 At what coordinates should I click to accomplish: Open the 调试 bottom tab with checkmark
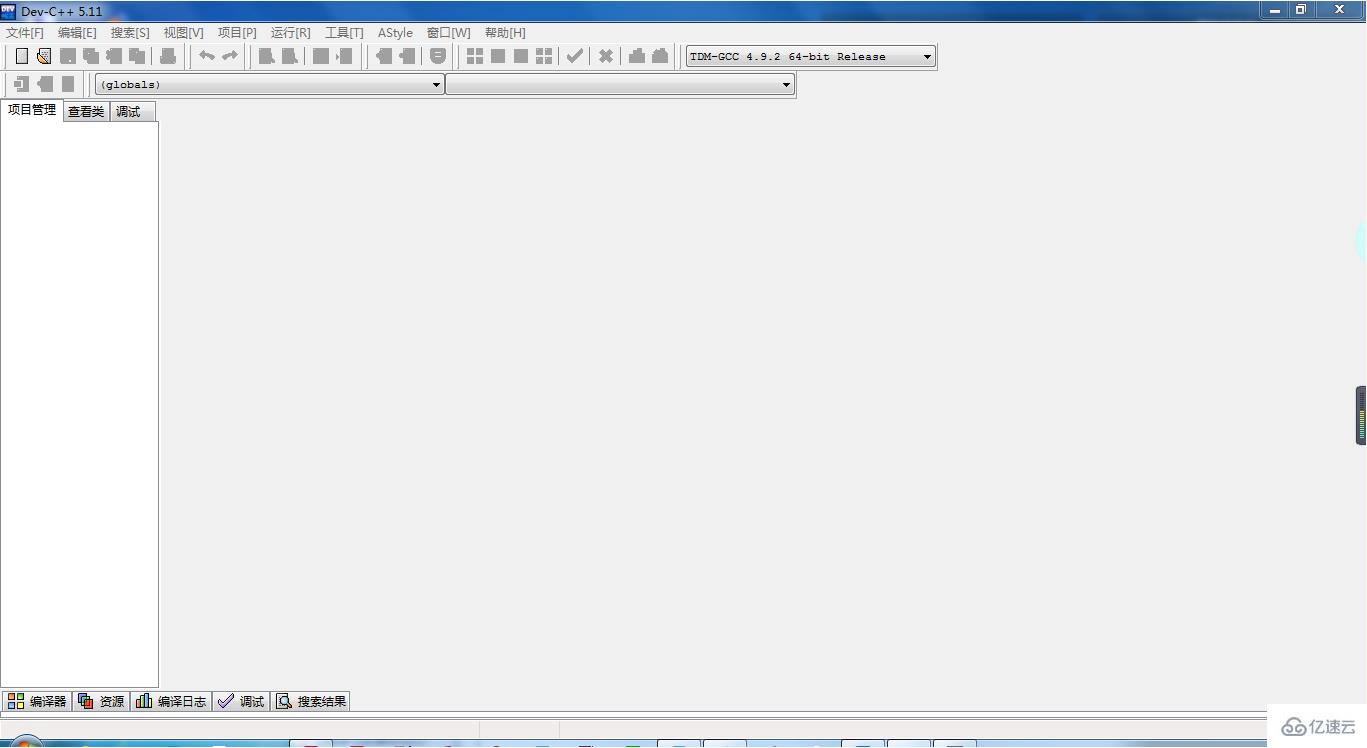[x=241, y=701]
